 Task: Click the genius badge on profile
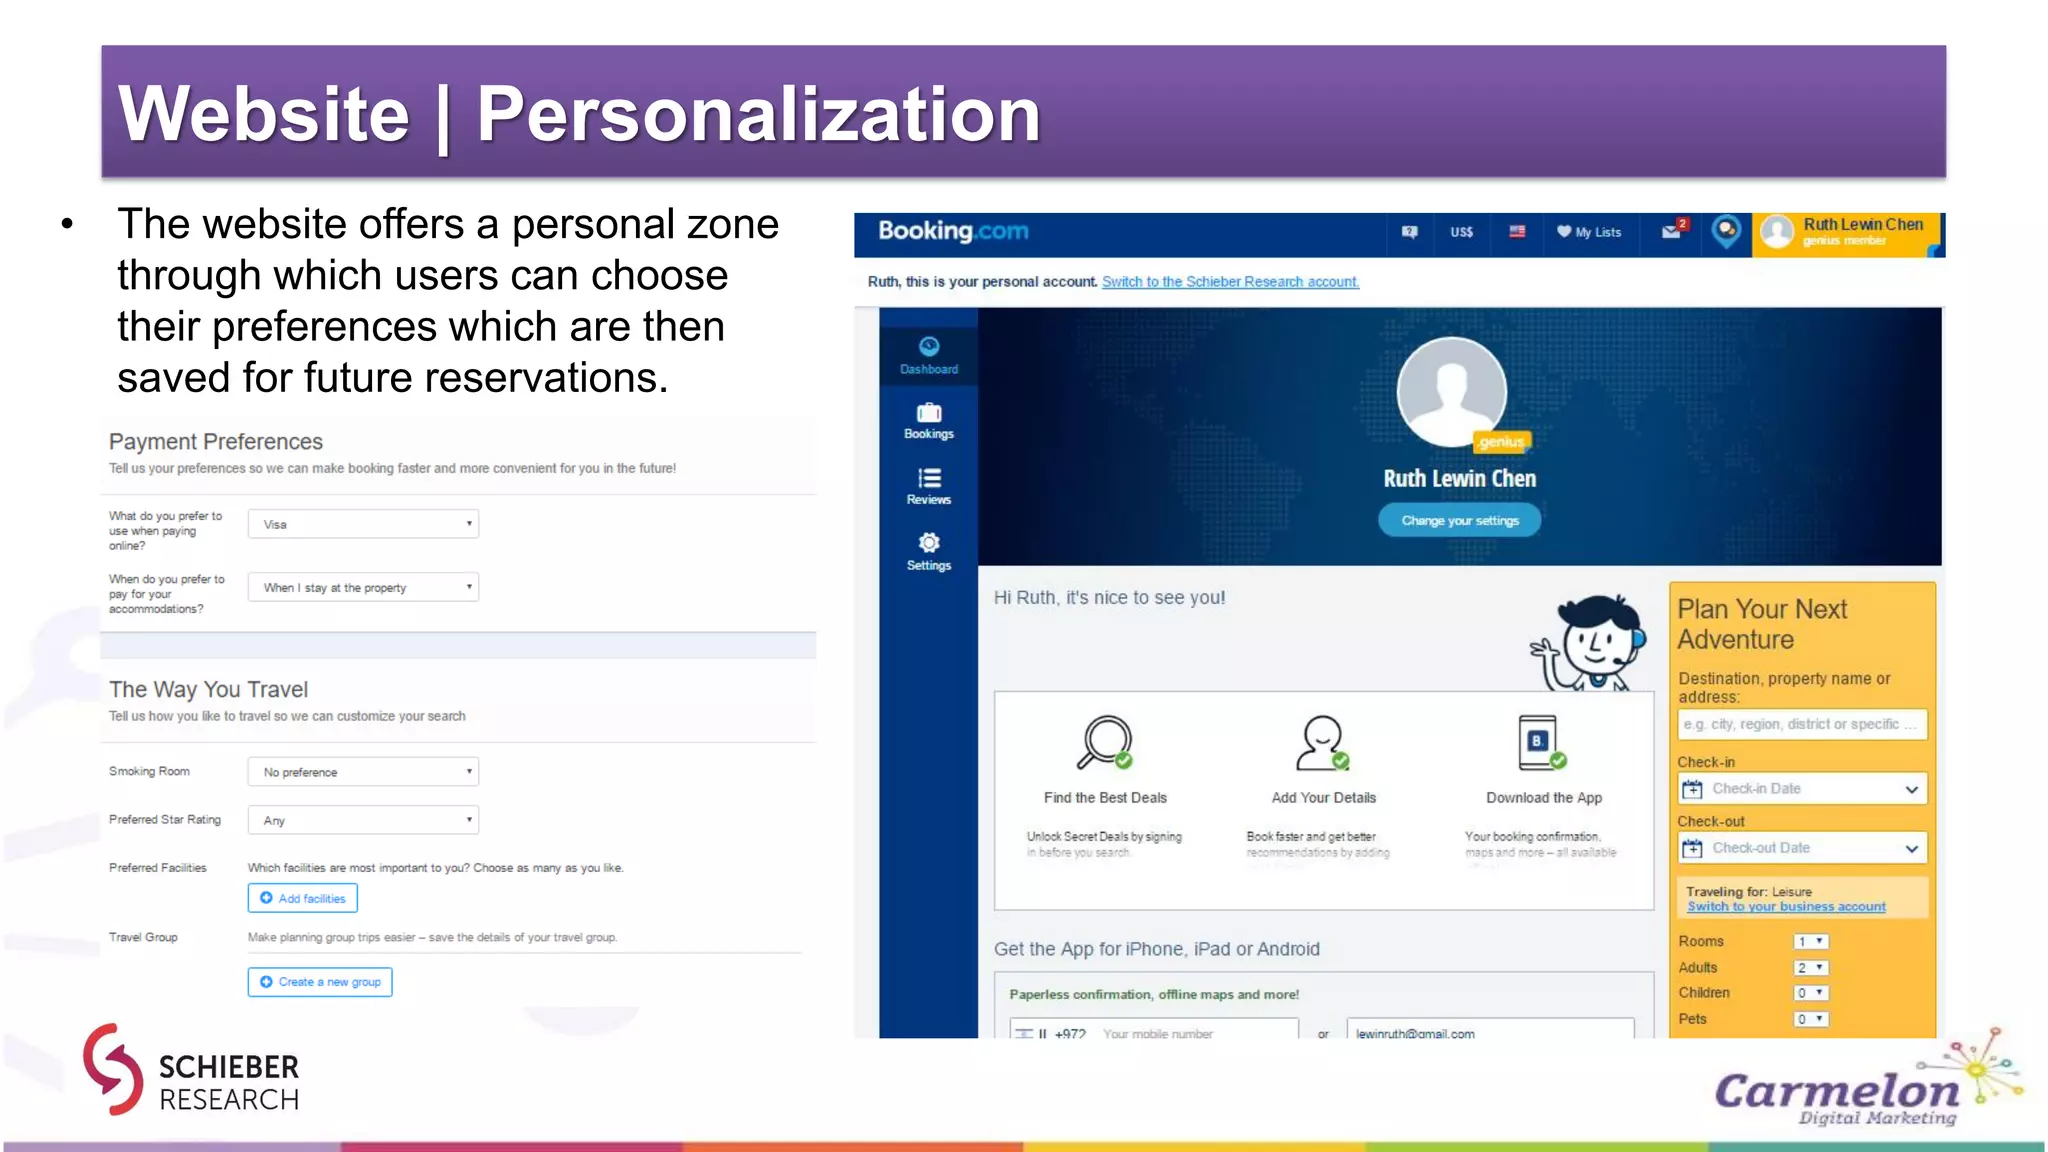click(x=1501, y=441)
